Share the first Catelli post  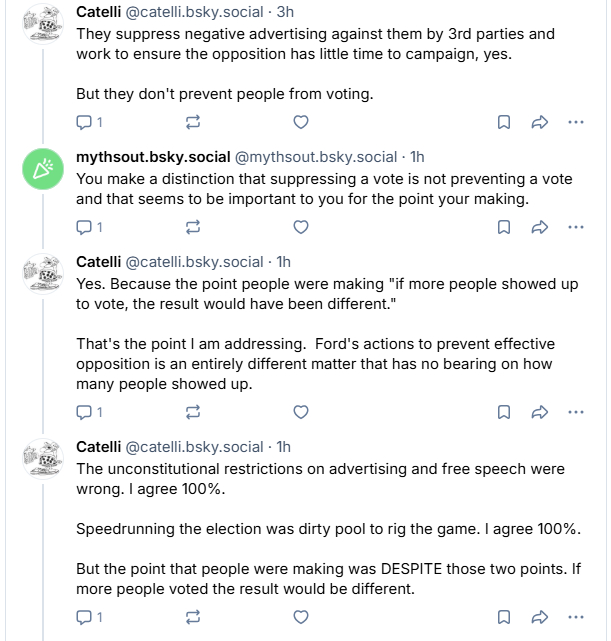click(539, 122)
